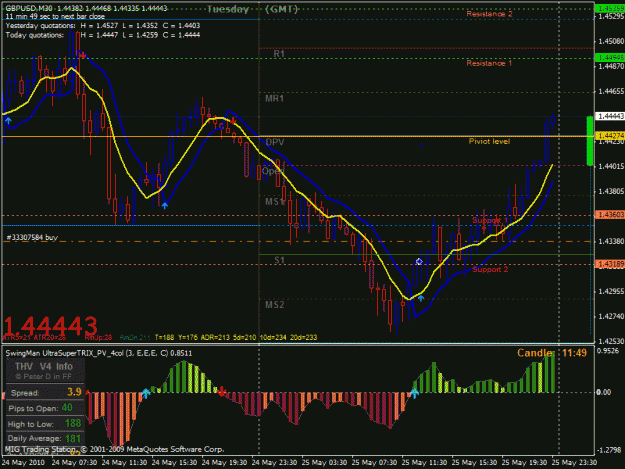Image resolution: width=625 pixels, height=469 pixels.
Task: Select the Support 1 line label
Action: [x=490, y=220]
